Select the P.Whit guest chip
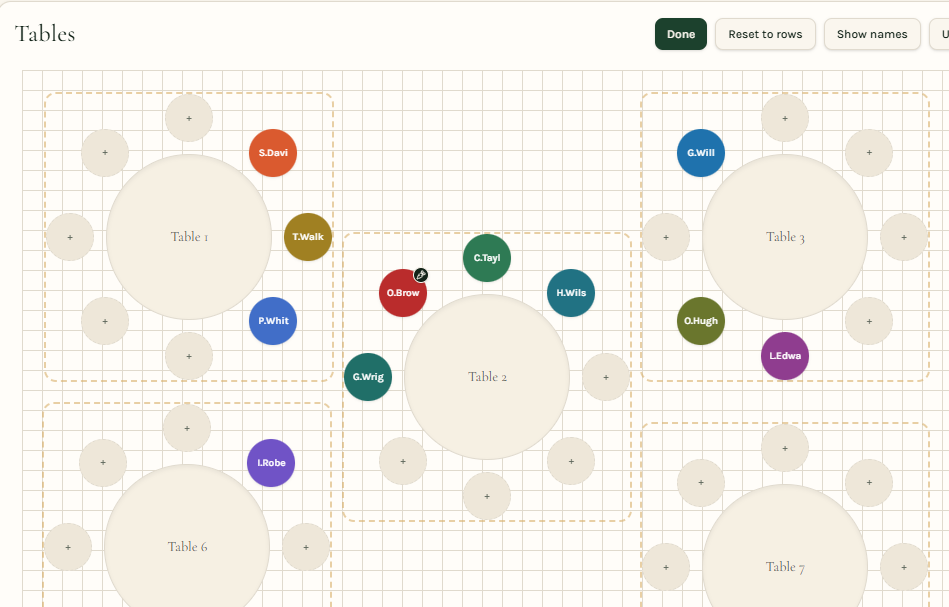Image resolution: width=949 pixels, height=607 pixels. pos(273,321)
